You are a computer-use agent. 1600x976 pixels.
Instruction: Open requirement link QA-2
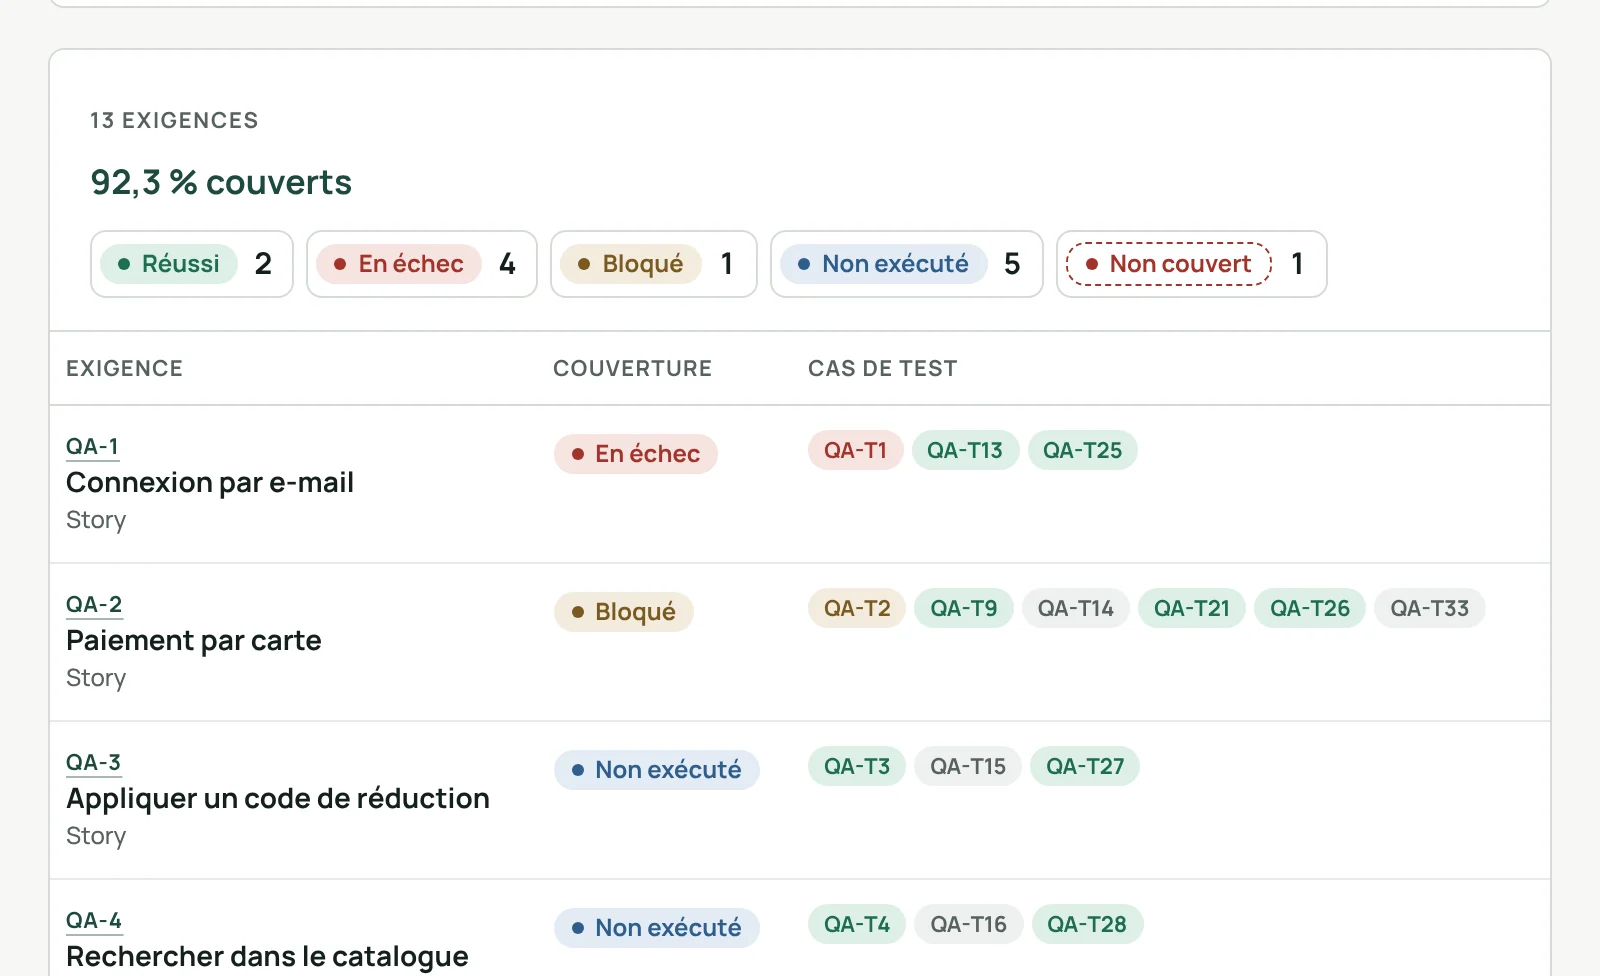pyautogui.click(x=94, y=604)
